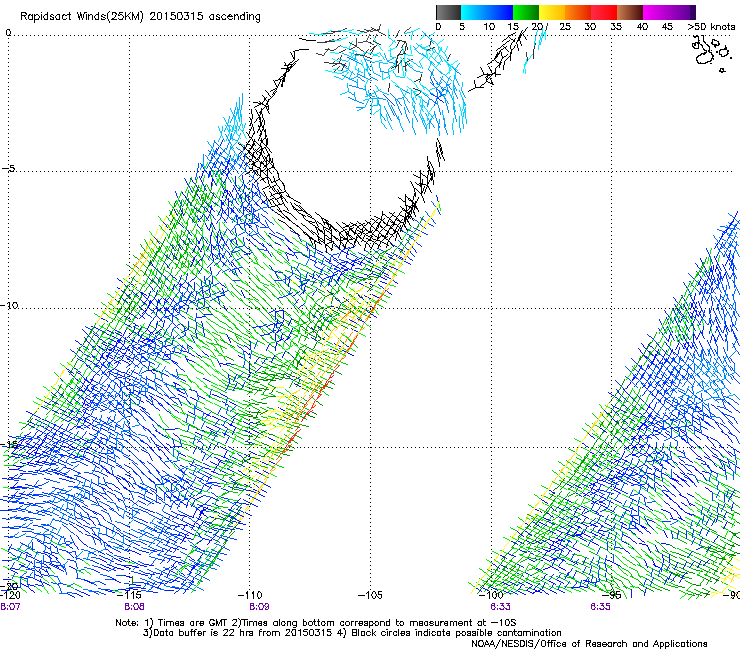
Task: Click the purple "8:33" time label
Action: point(500,607)
